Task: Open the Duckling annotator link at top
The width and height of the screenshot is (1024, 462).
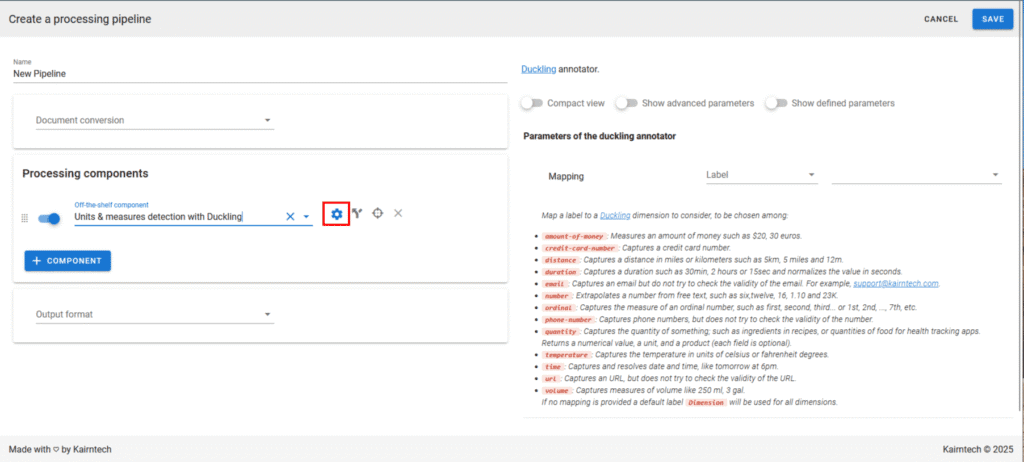Action: [539, 70]
